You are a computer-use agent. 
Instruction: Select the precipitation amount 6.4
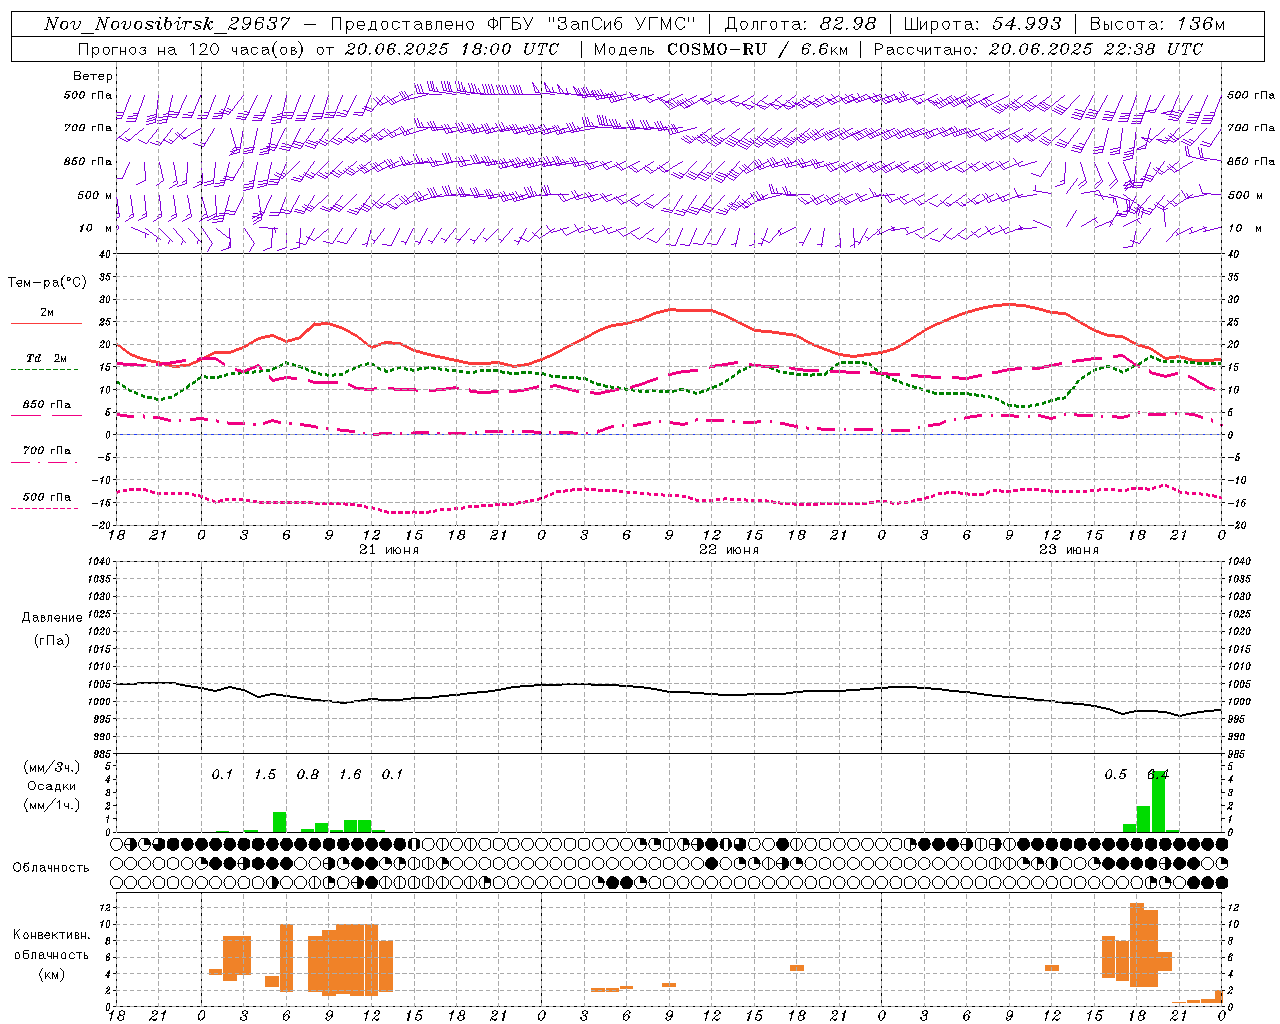click(x=1158, y=774)
